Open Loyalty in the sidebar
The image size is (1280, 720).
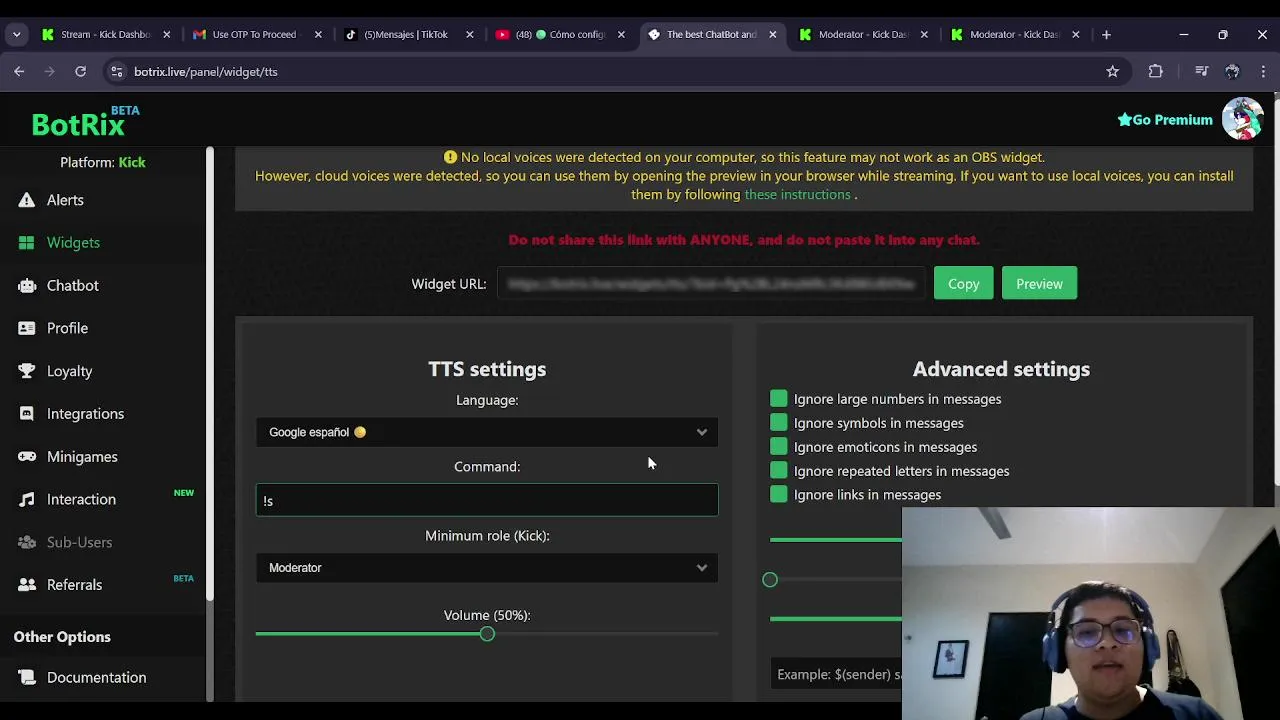[x=70, y=371]
